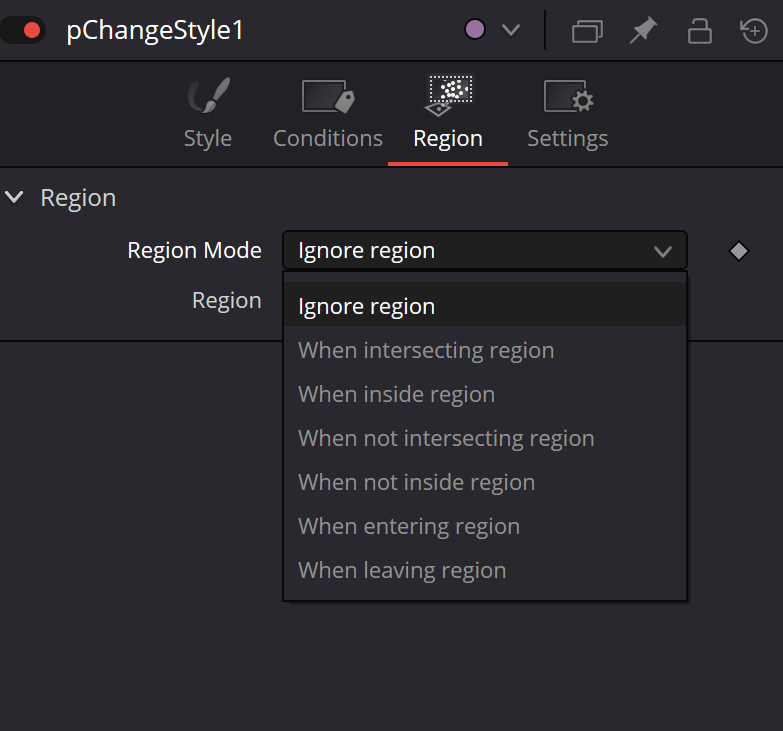Open the Region Mode combo box
The width and height of the screenshot is (783, 731).
click(485, 250)
